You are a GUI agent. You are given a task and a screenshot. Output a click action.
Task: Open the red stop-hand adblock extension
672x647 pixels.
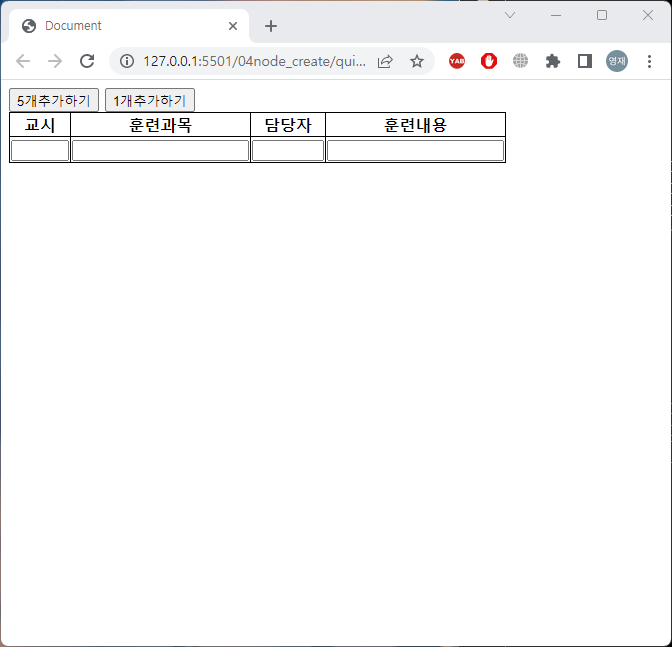click(x=489, y=61)
